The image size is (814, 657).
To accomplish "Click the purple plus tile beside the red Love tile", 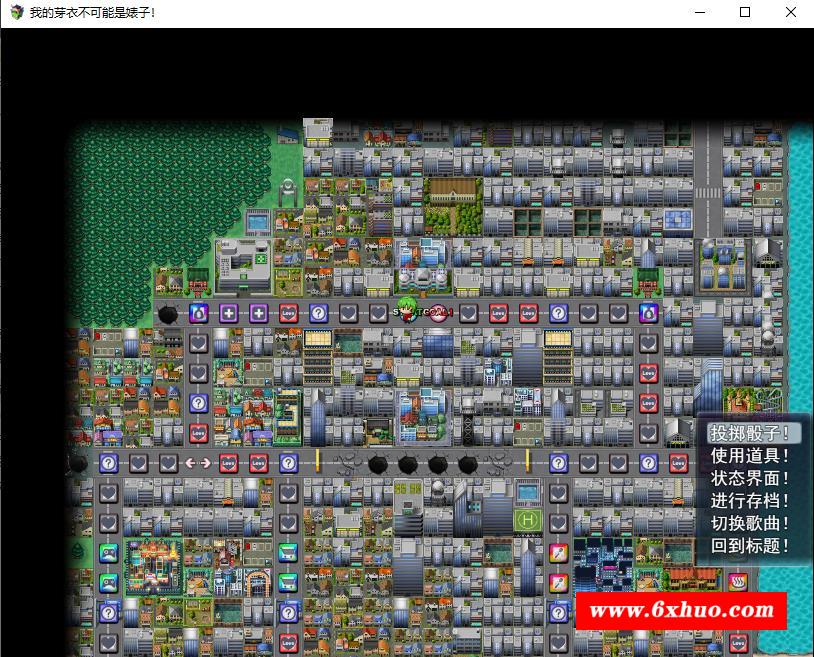I will click(x=259, y=313).
